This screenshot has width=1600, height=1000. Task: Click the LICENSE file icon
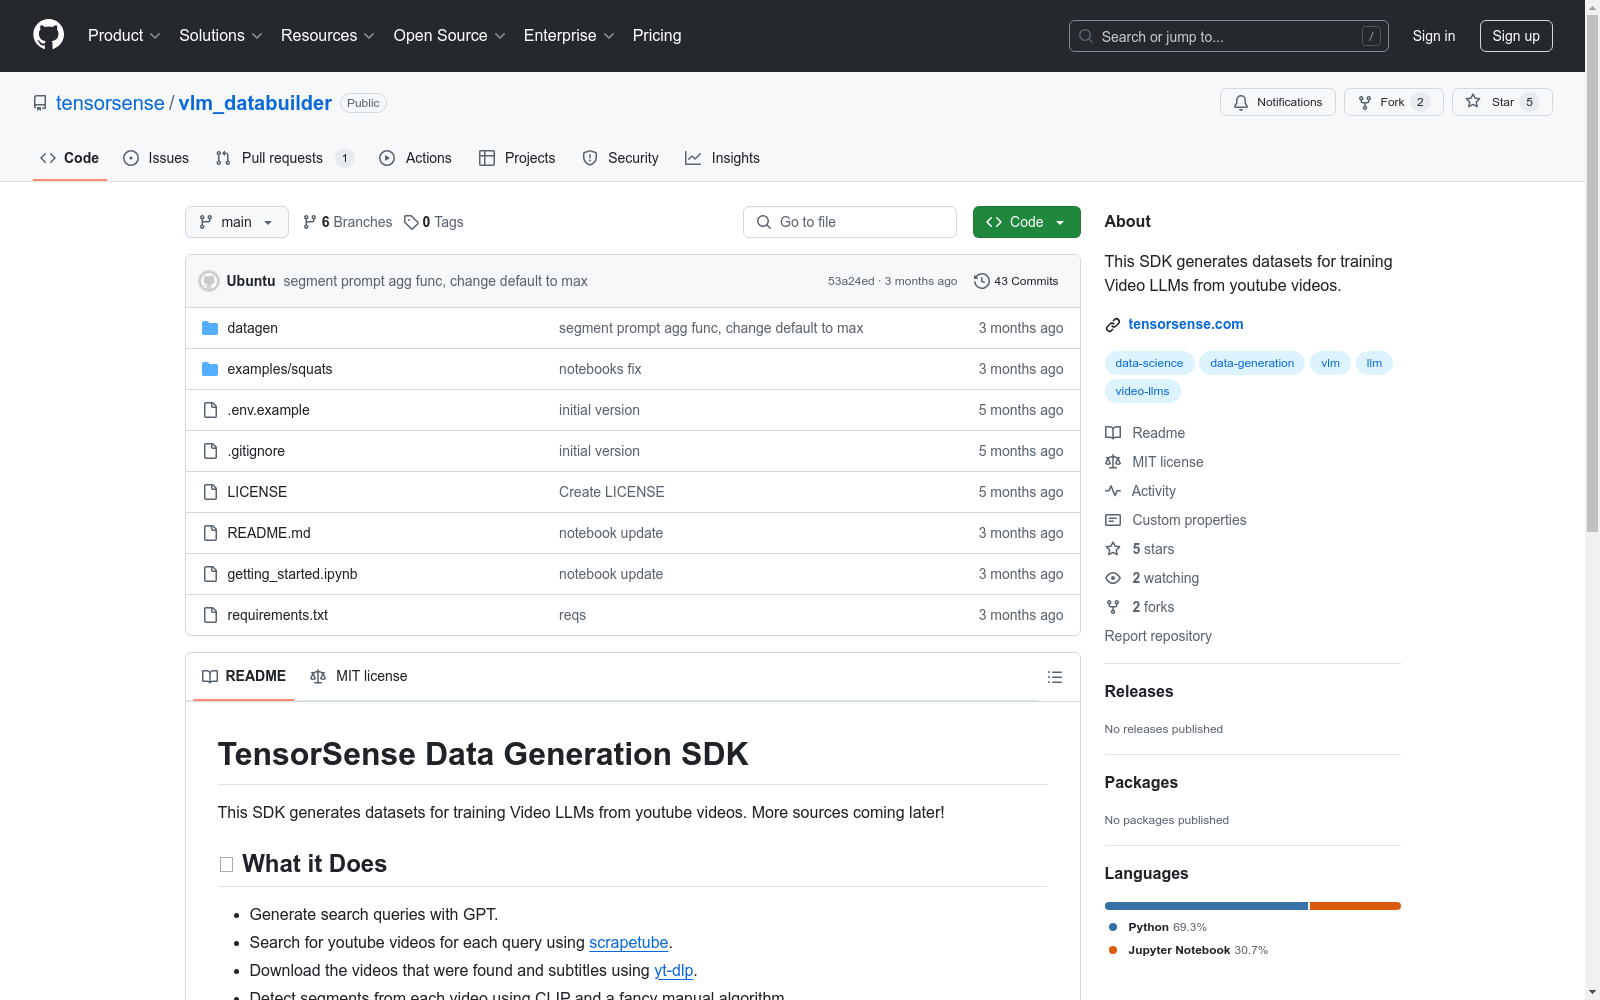click(x=210, y=492)
